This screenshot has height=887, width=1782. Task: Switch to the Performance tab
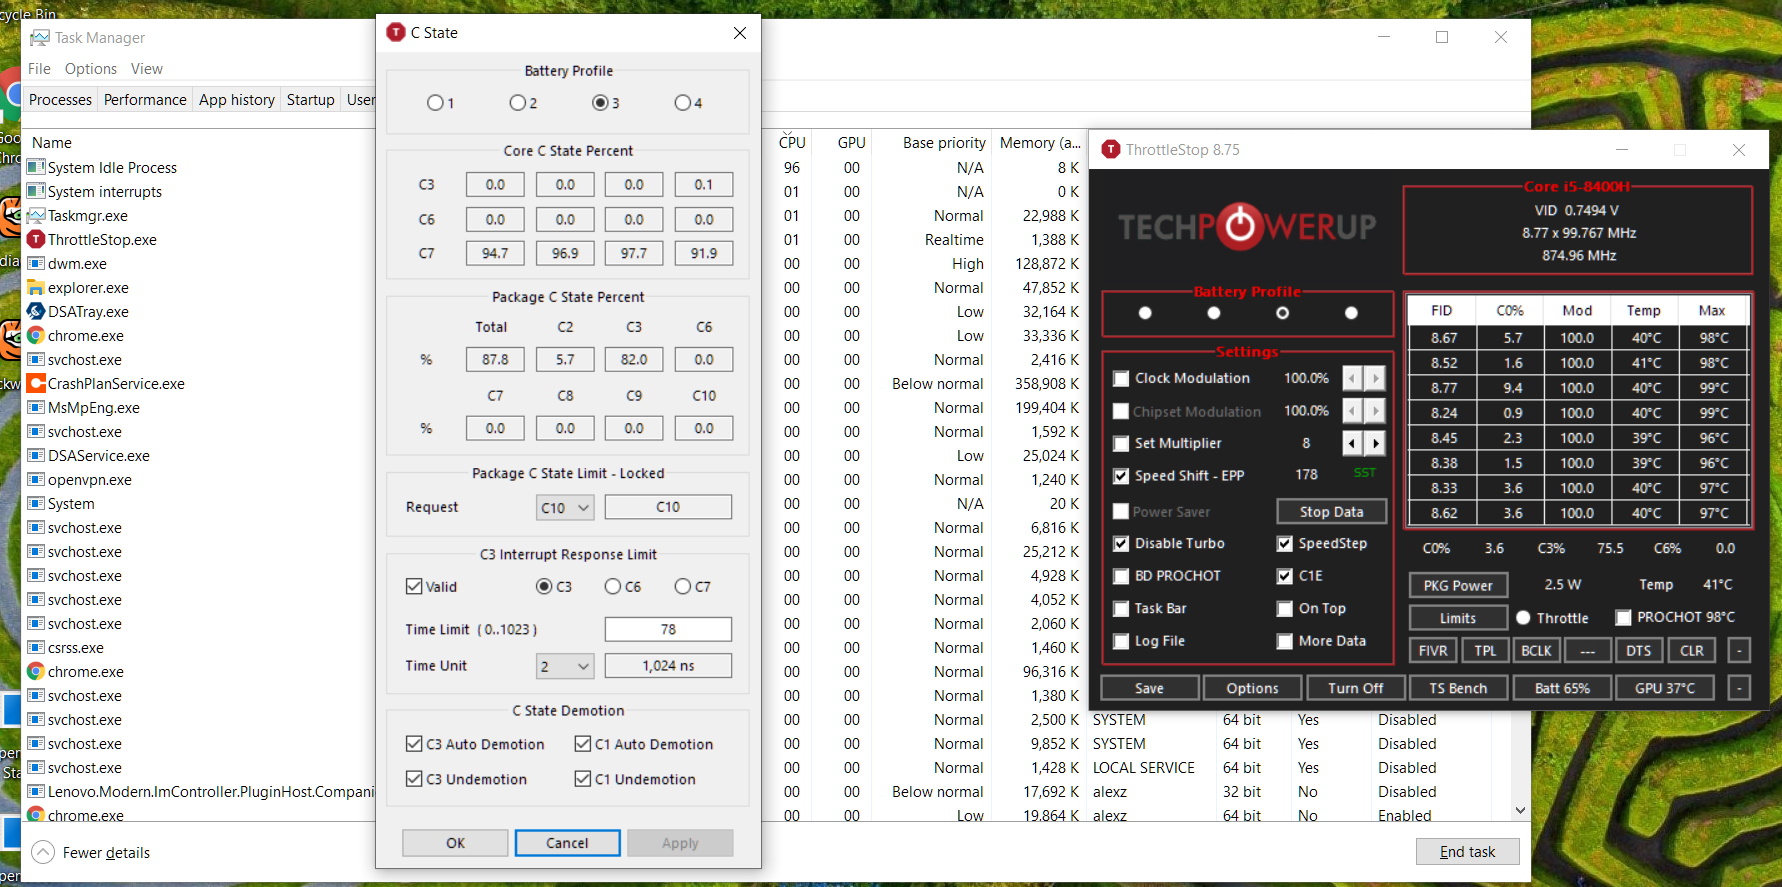(x=145, y=100)
